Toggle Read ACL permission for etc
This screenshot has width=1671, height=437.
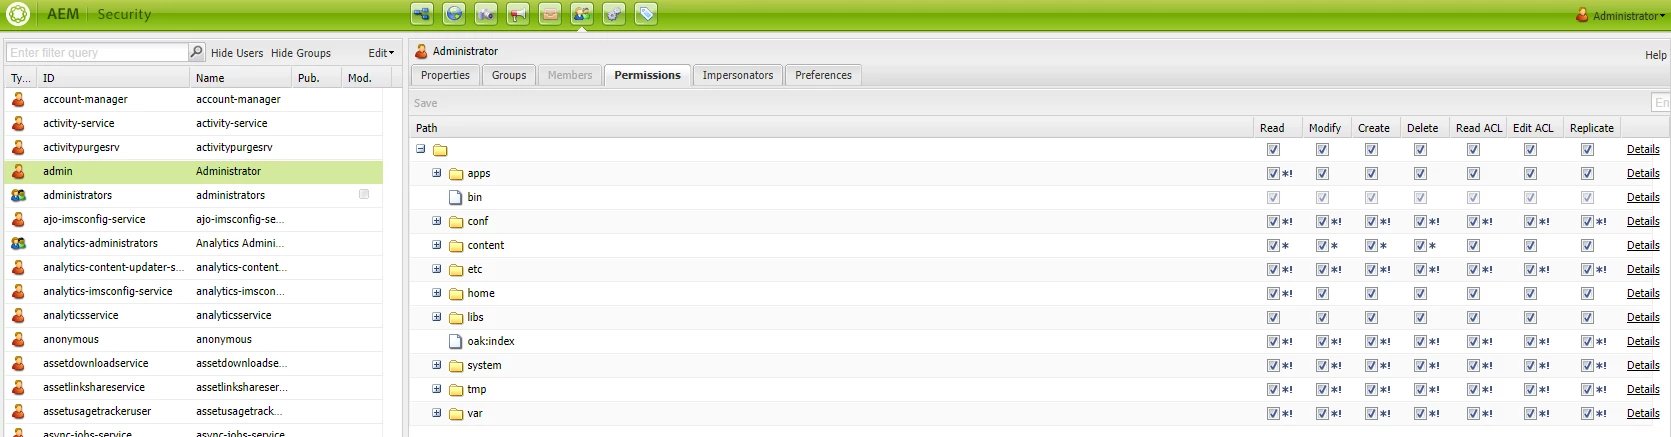[1473, 269]
